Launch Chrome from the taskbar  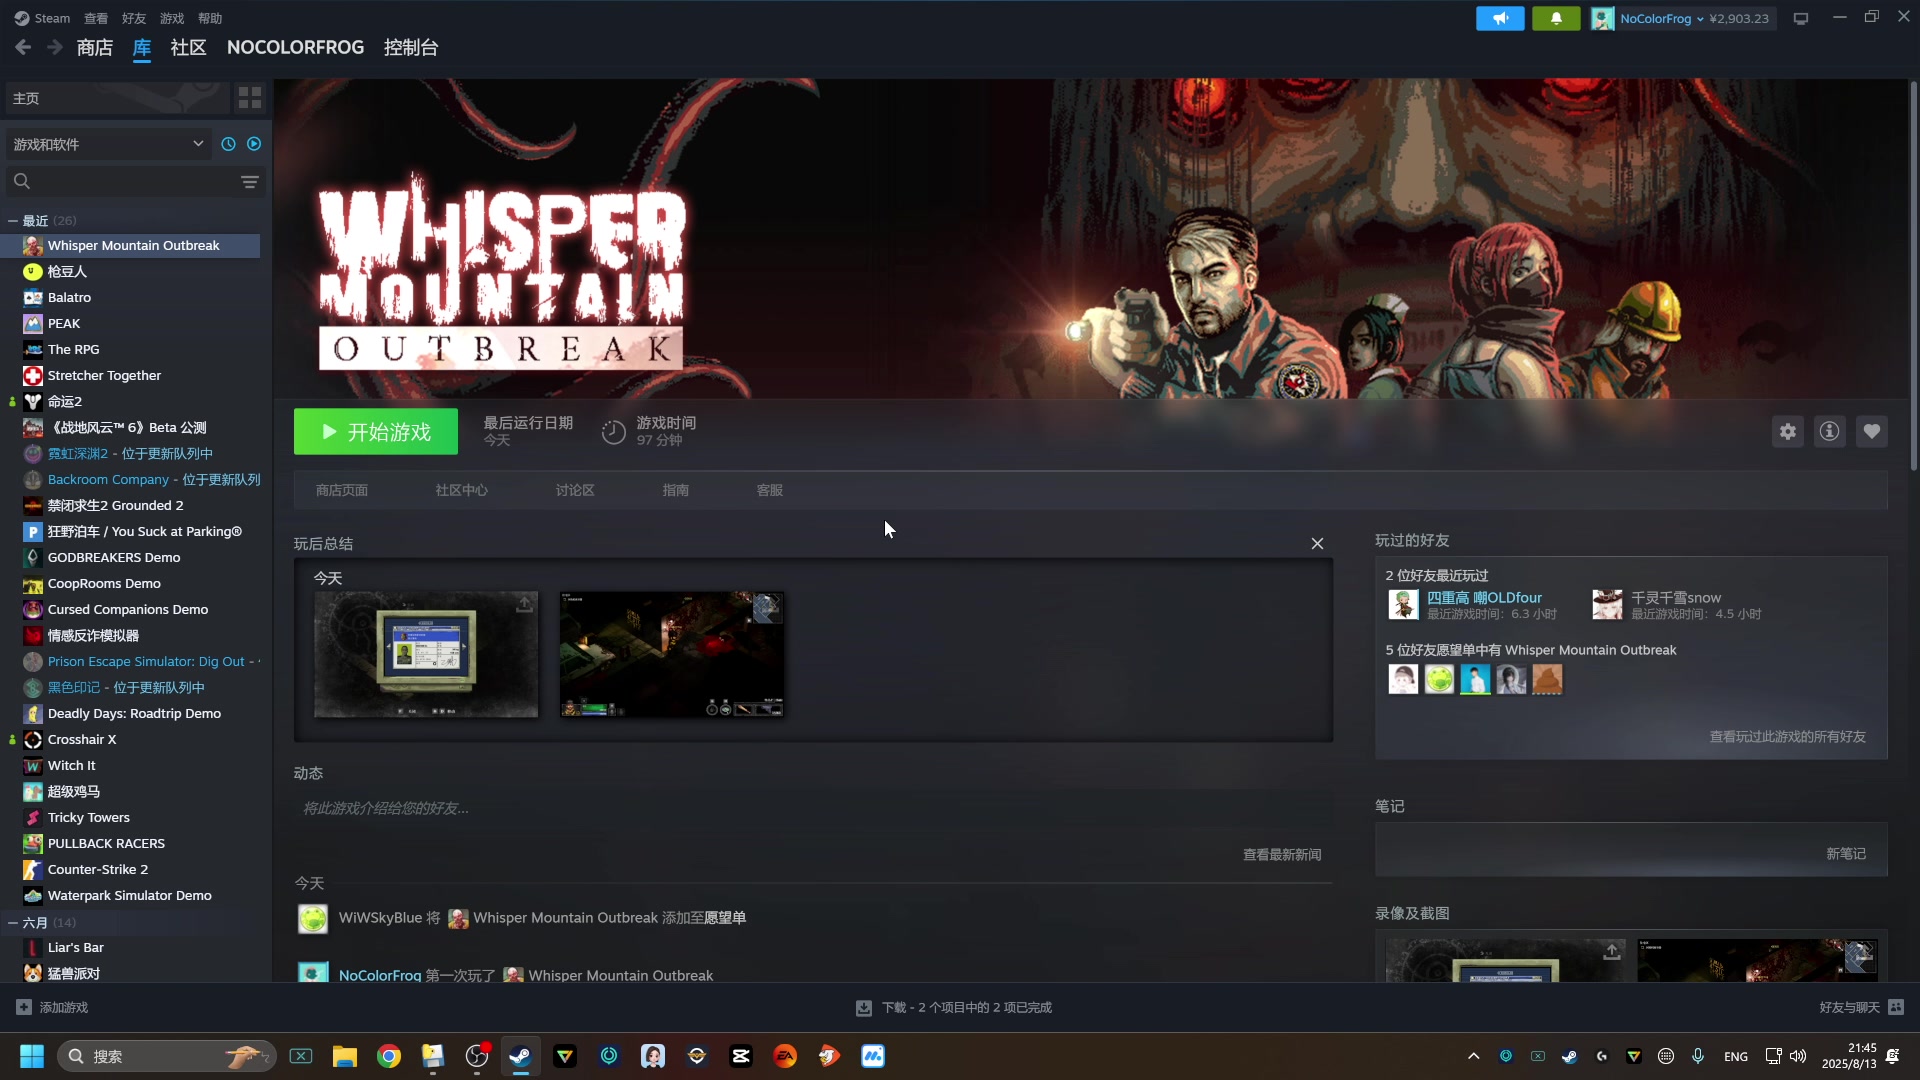tap(389, 1056)
